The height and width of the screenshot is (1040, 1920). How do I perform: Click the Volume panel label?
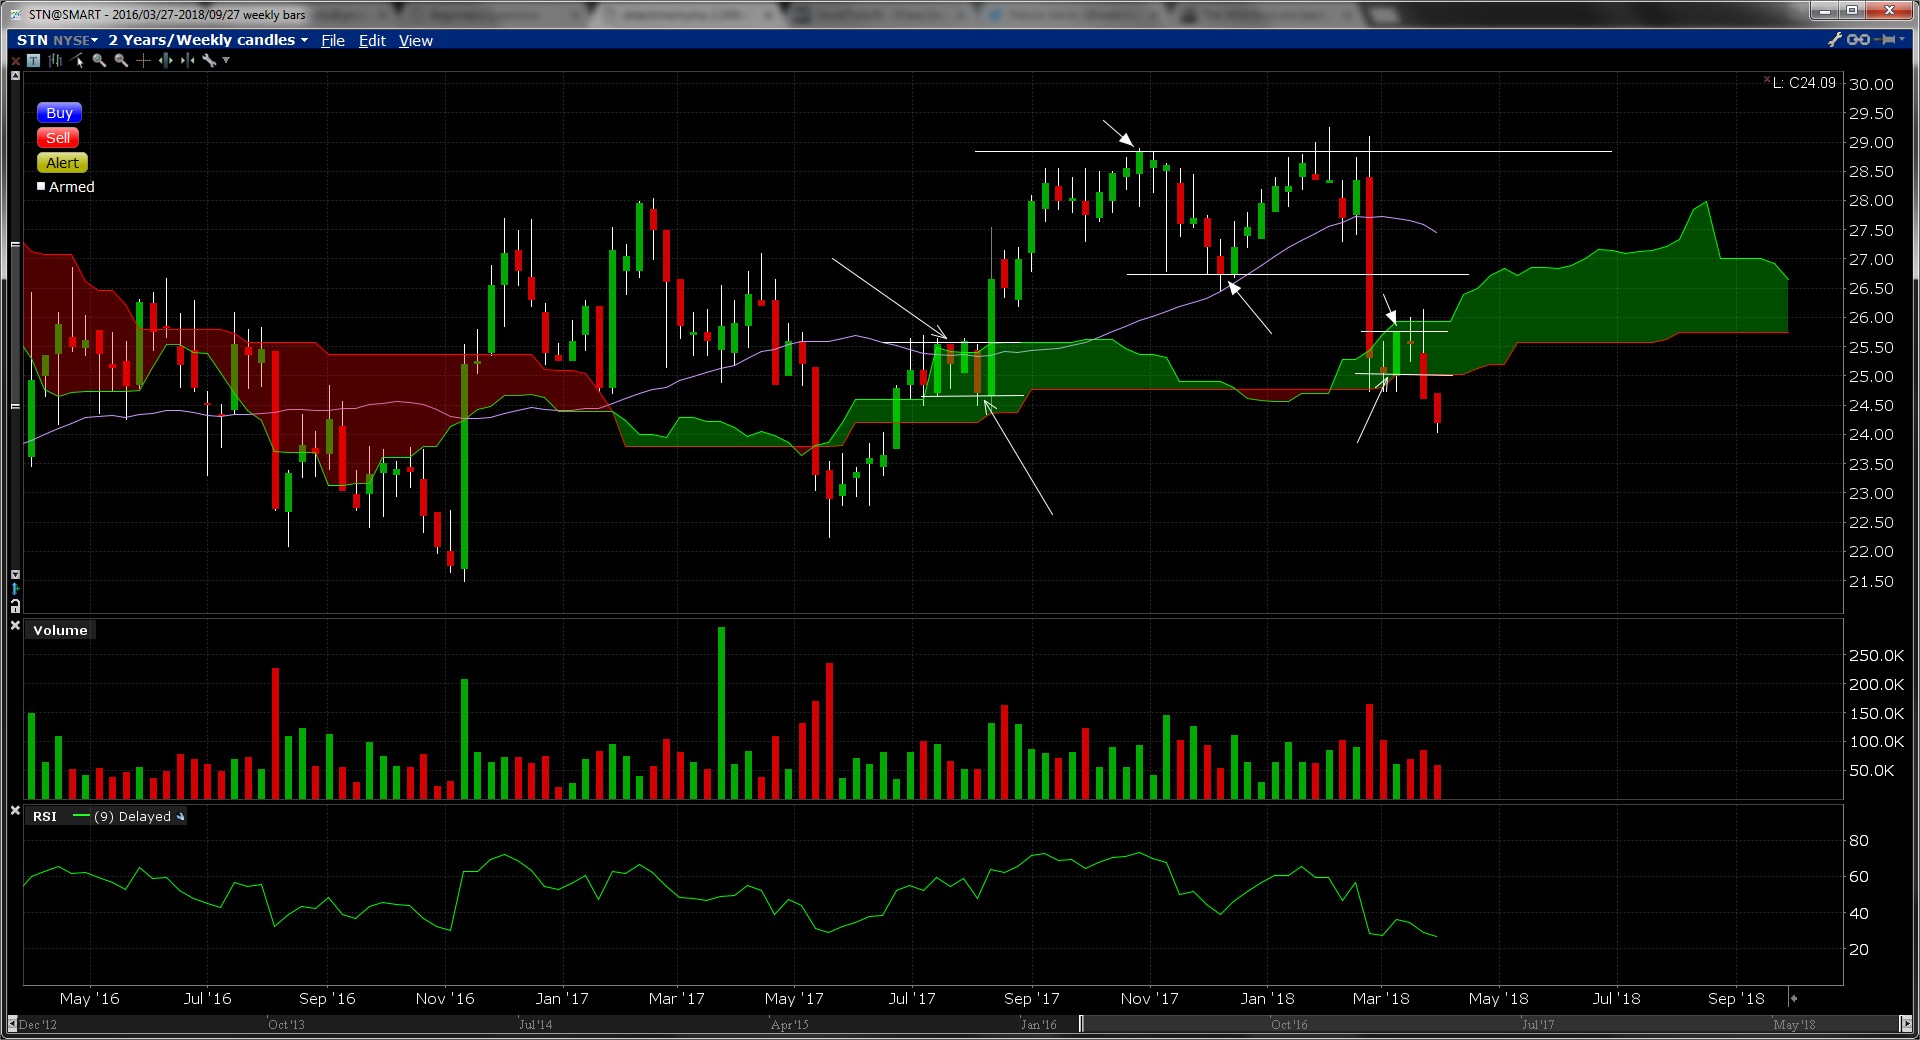(x=60, y=630)
